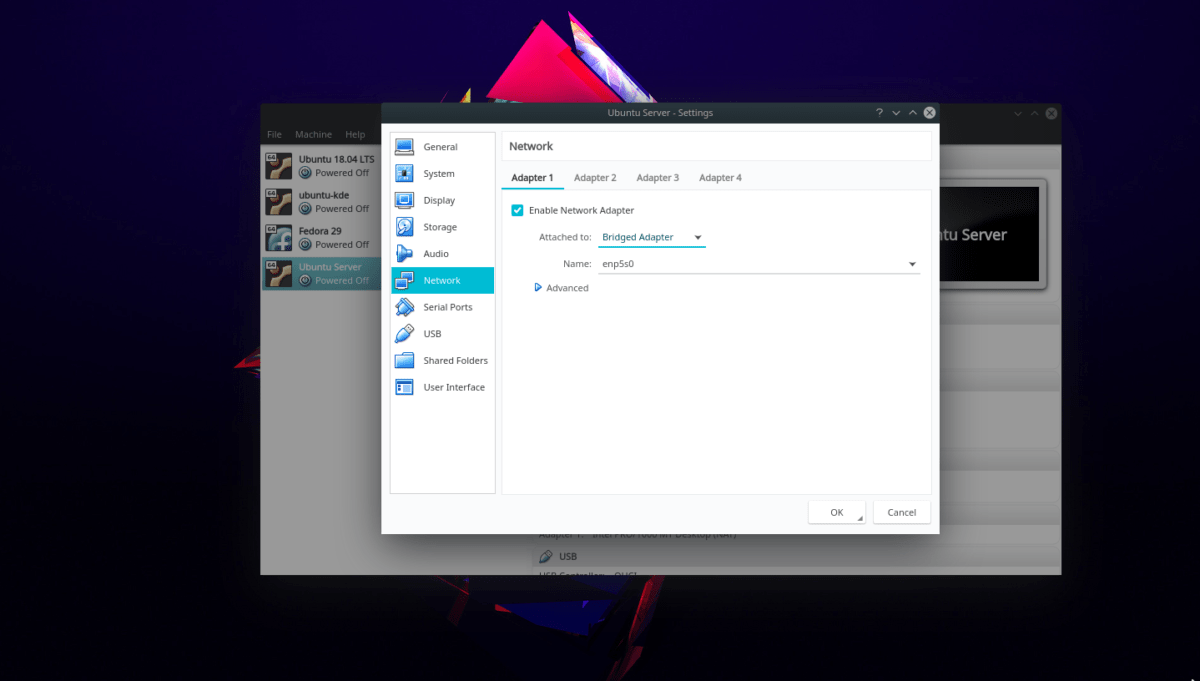Switch to the Adapter 4 tab

coord(720,178)
